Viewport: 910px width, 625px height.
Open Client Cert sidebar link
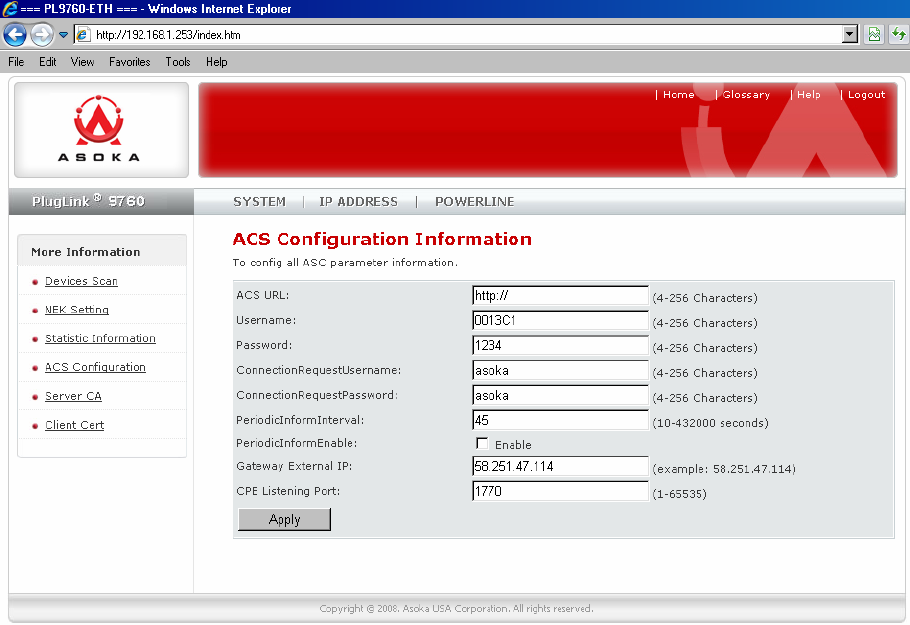pyautogui.click(x=74, y=425)
